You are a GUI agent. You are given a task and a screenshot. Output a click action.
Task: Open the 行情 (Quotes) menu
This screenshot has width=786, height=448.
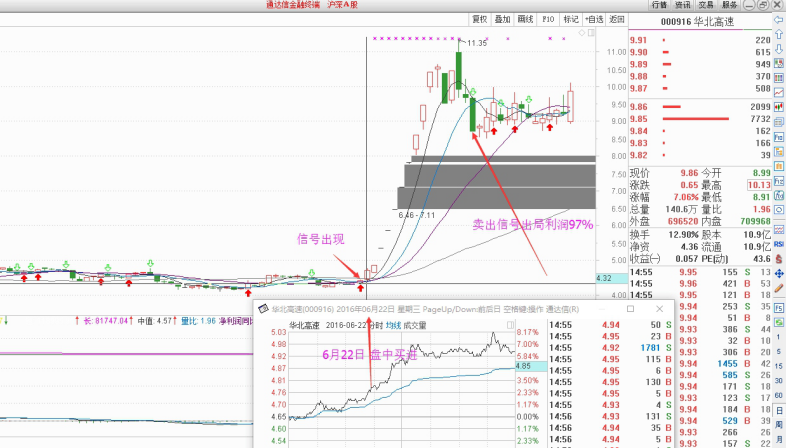[659, 5]
